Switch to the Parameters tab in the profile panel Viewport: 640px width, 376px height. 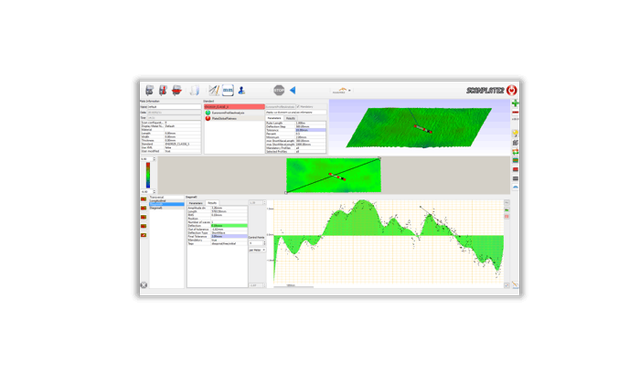(196, 203)
